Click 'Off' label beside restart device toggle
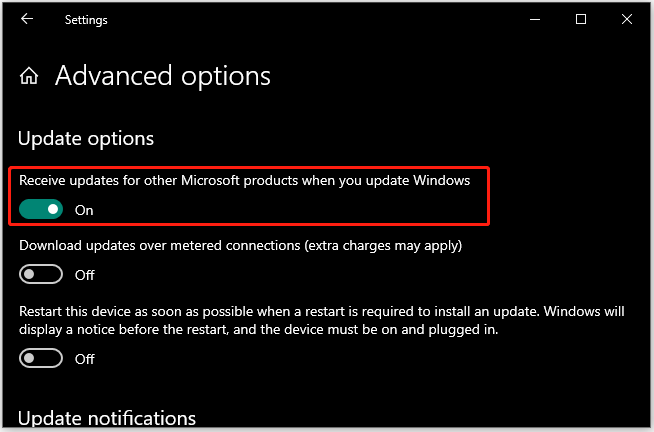This screenshot has height=432, width=654. [85, 359]
